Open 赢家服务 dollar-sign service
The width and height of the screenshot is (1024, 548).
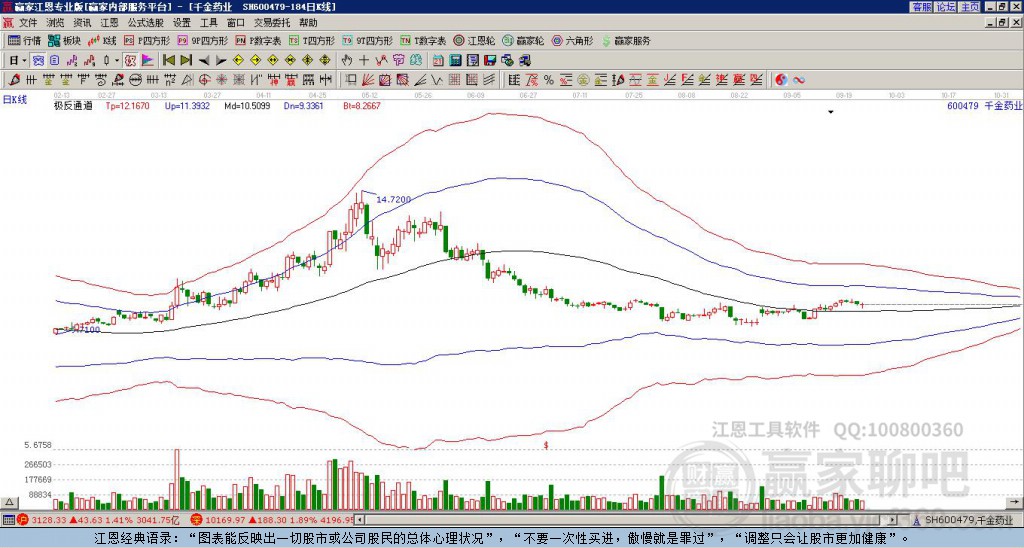click(x=626, y=40)
